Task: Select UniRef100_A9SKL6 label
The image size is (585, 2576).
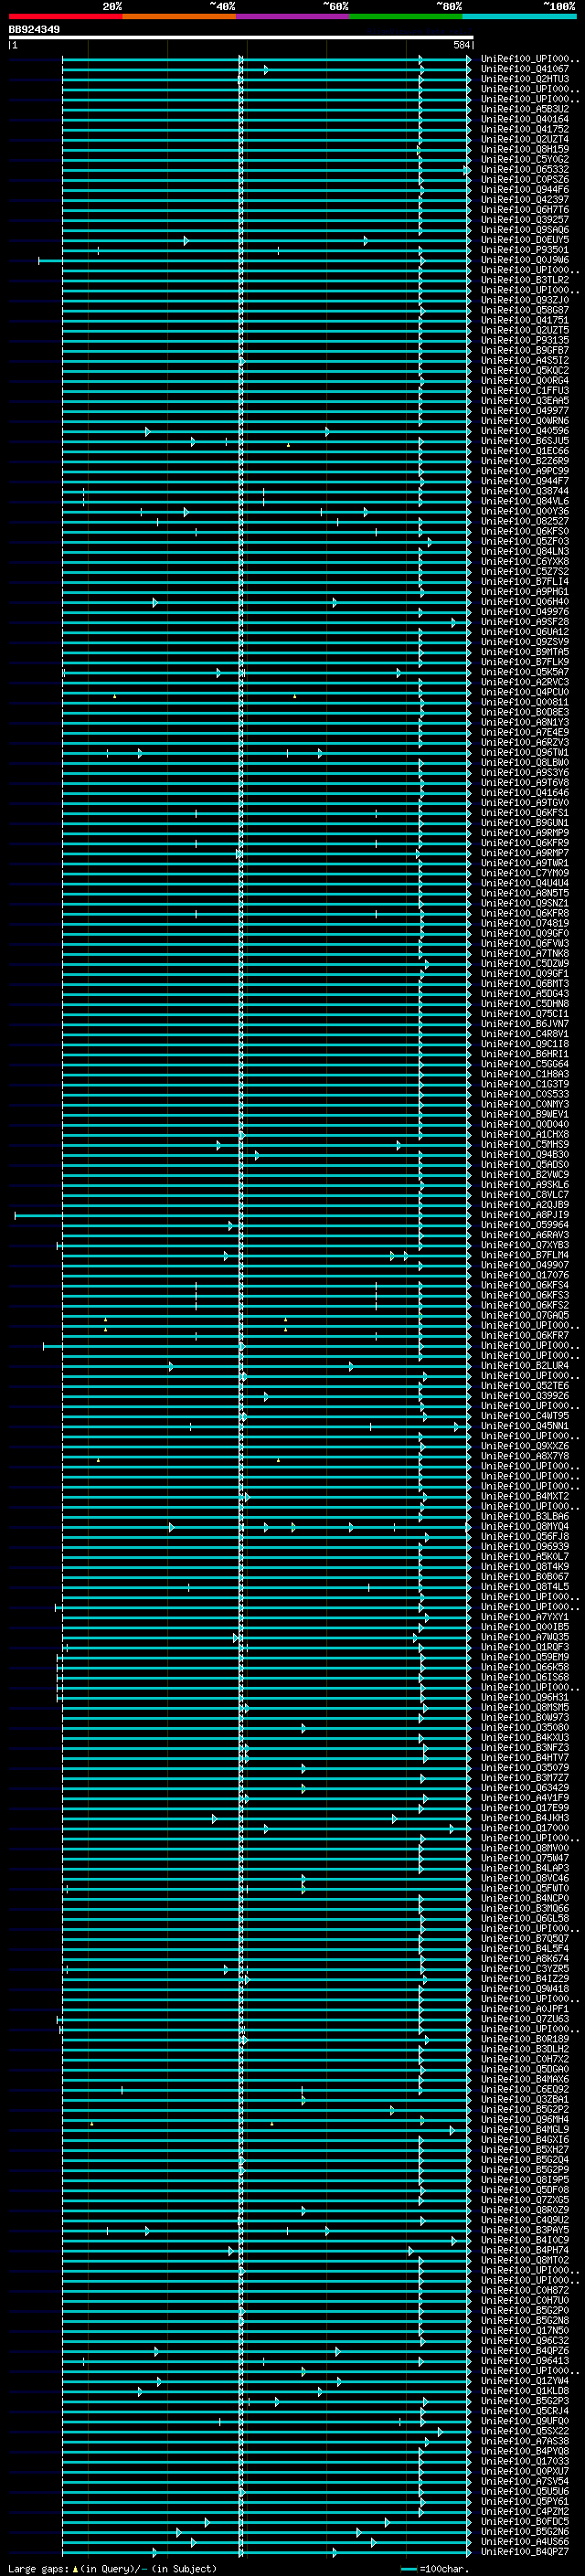Action: [524, 1185]
